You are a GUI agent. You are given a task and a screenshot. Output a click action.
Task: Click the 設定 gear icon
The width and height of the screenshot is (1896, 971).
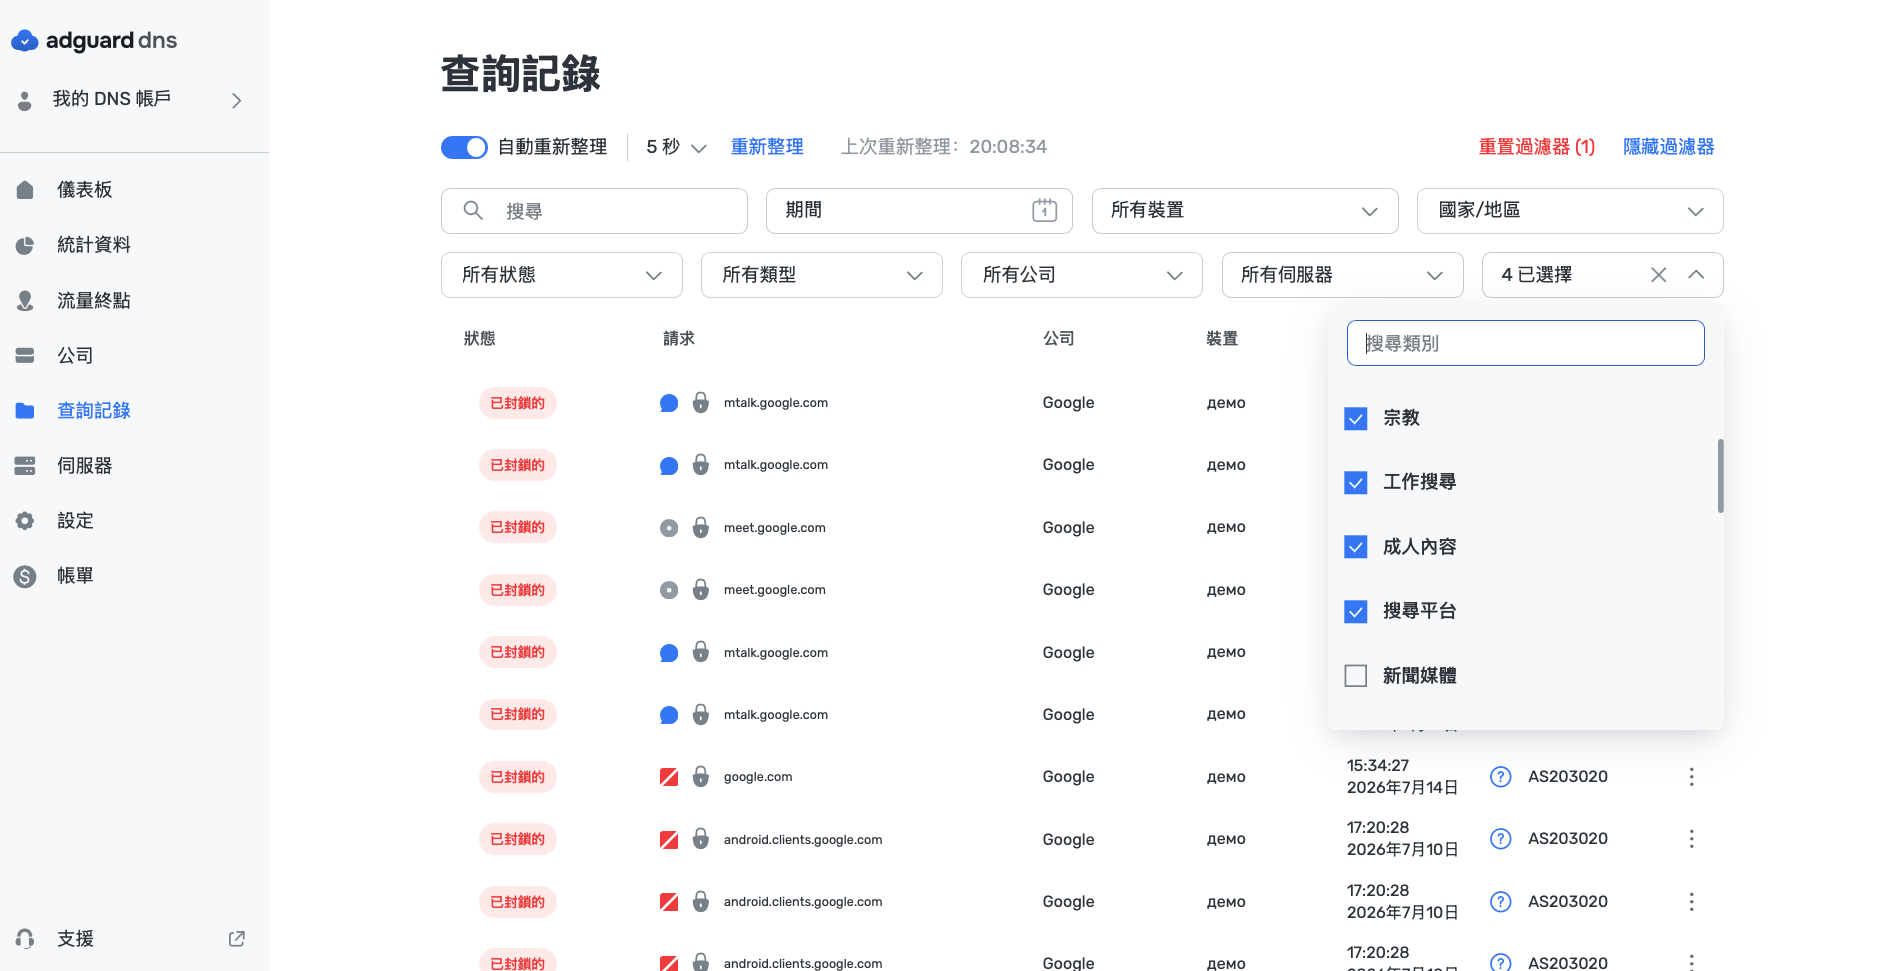click(25, 521)
